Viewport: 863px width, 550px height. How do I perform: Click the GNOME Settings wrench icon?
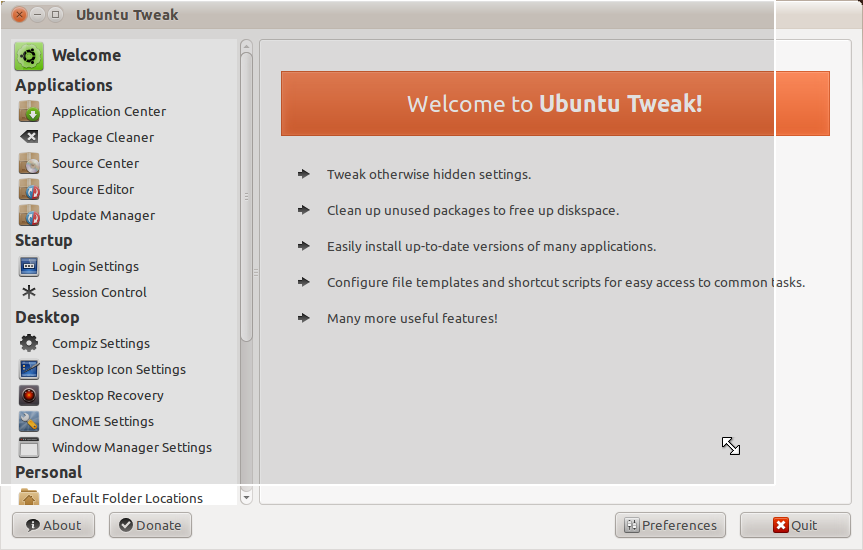pos(29,421)
